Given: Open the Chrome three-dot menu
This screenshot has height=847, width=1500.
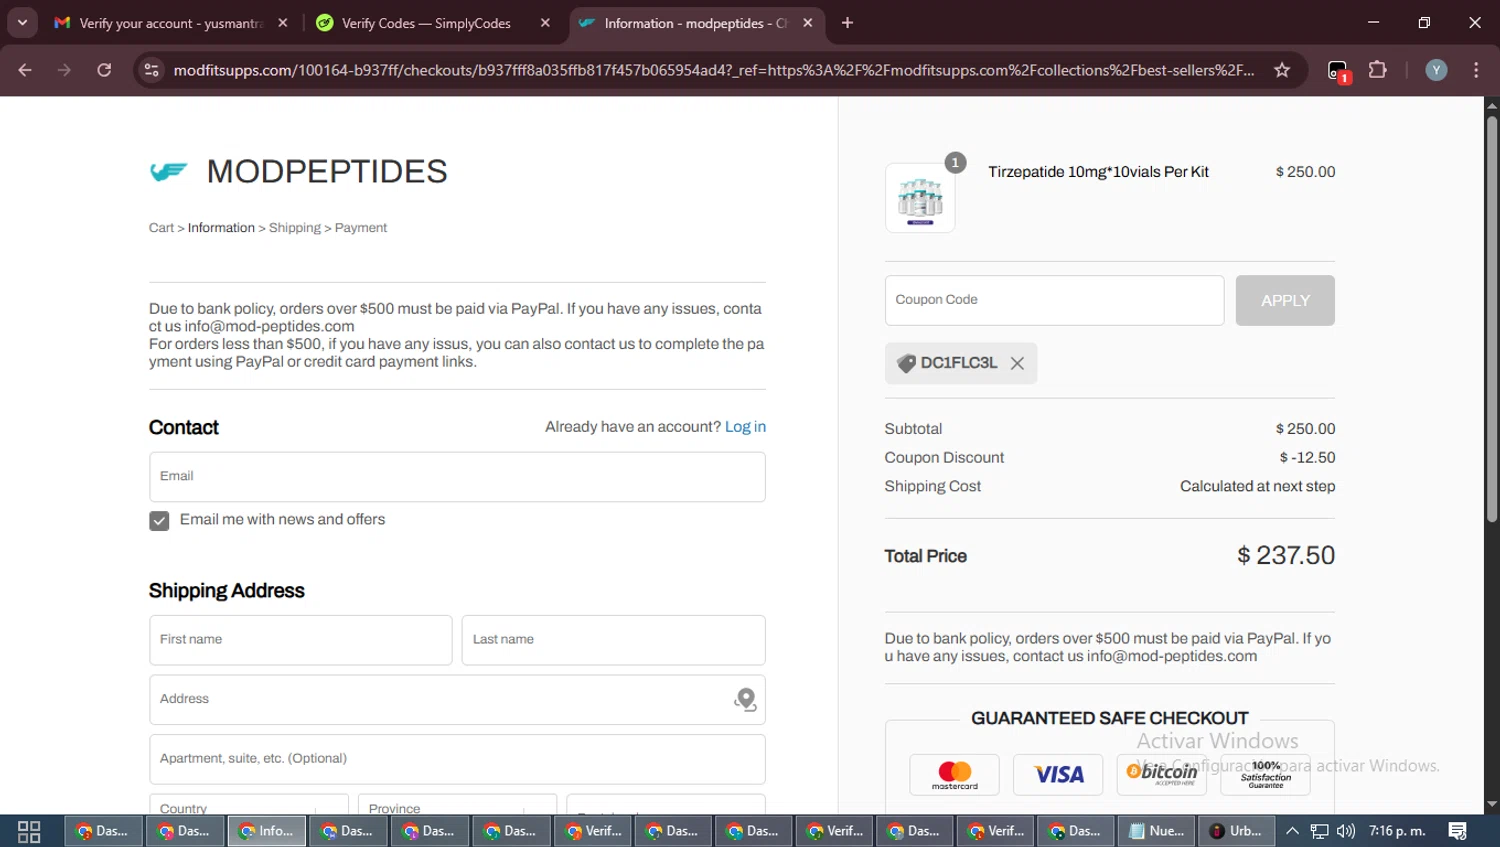Looking at the screenshot, I should (x=1476, y=70).
